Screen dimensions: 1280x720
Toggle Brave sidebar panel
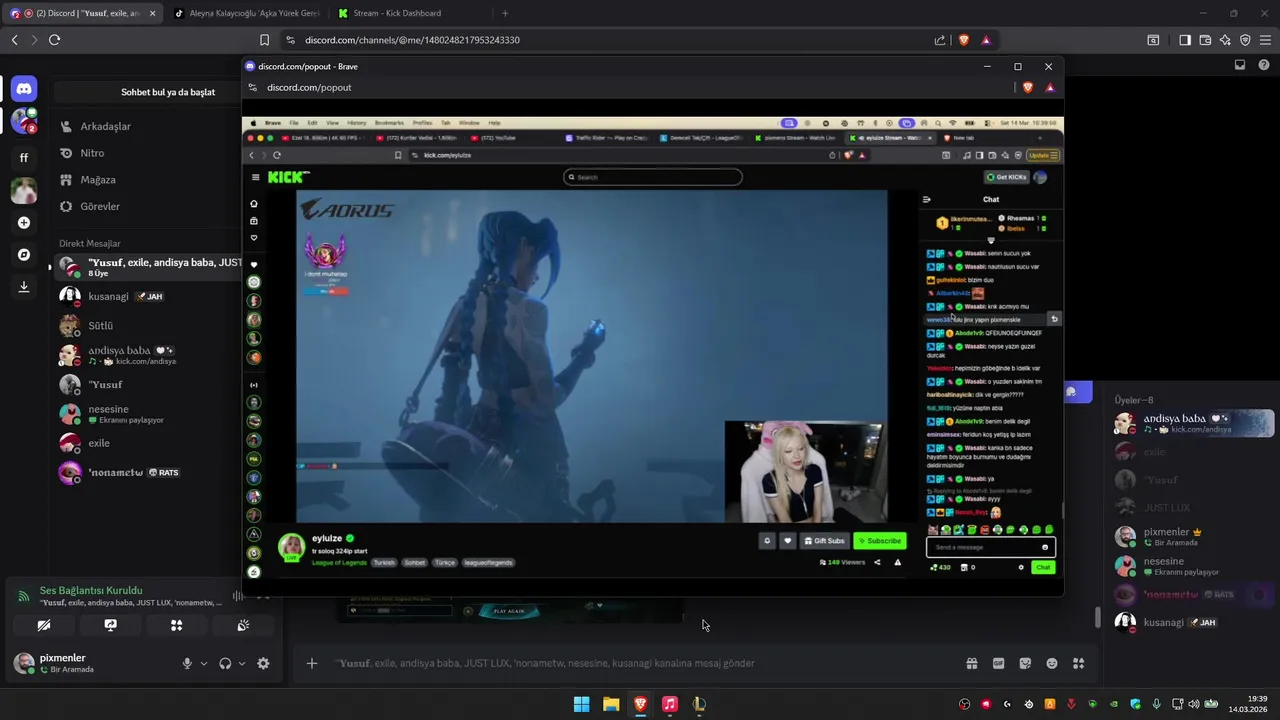coord(1185,40)
